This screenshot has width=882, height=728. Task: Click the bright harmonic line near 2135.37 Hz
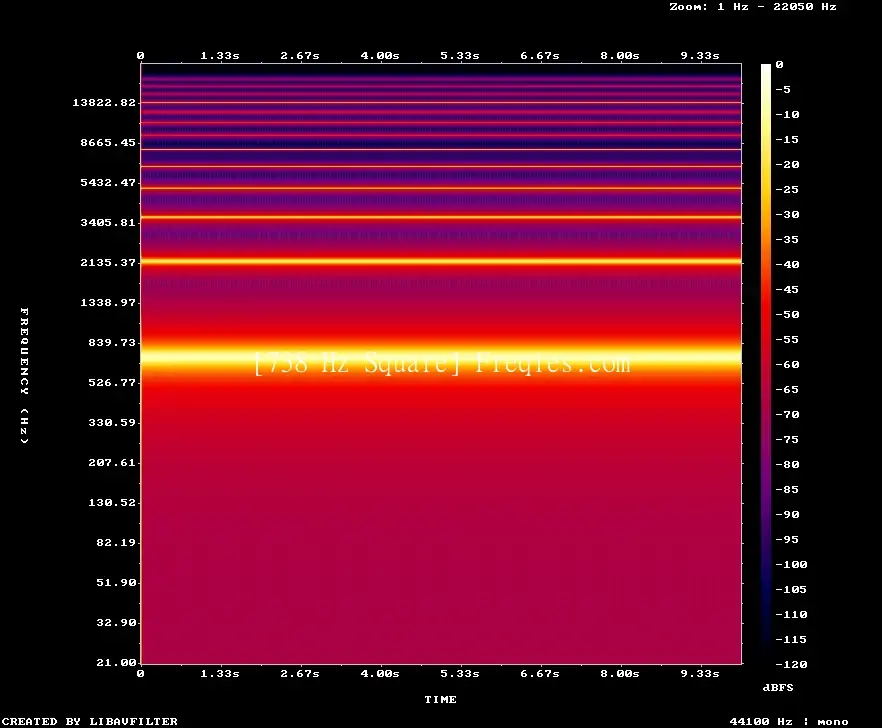click(441, 261)
